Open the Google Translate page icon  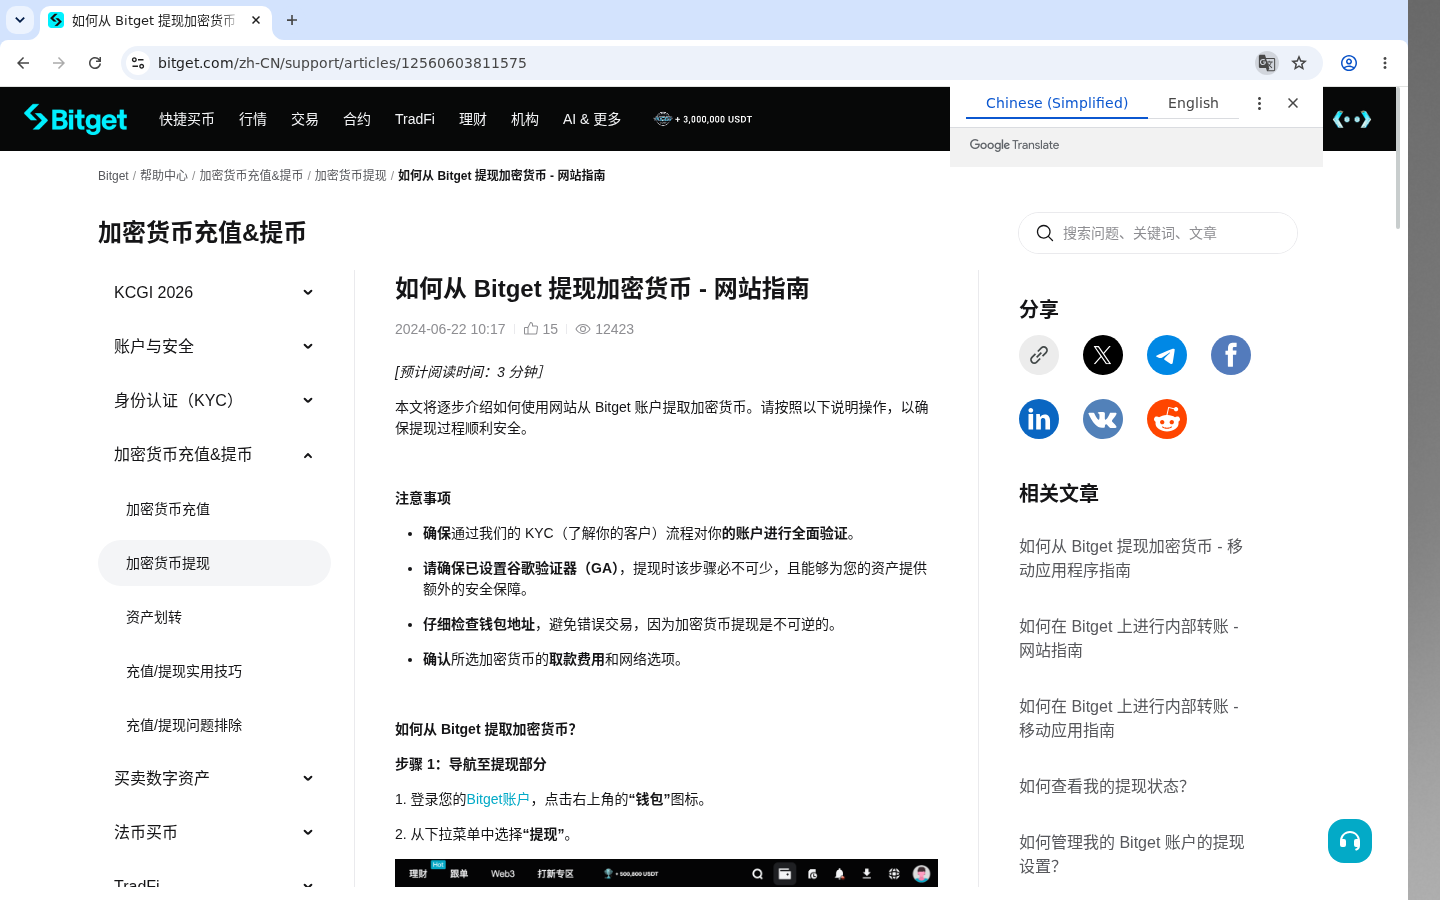click(1266, 63)
